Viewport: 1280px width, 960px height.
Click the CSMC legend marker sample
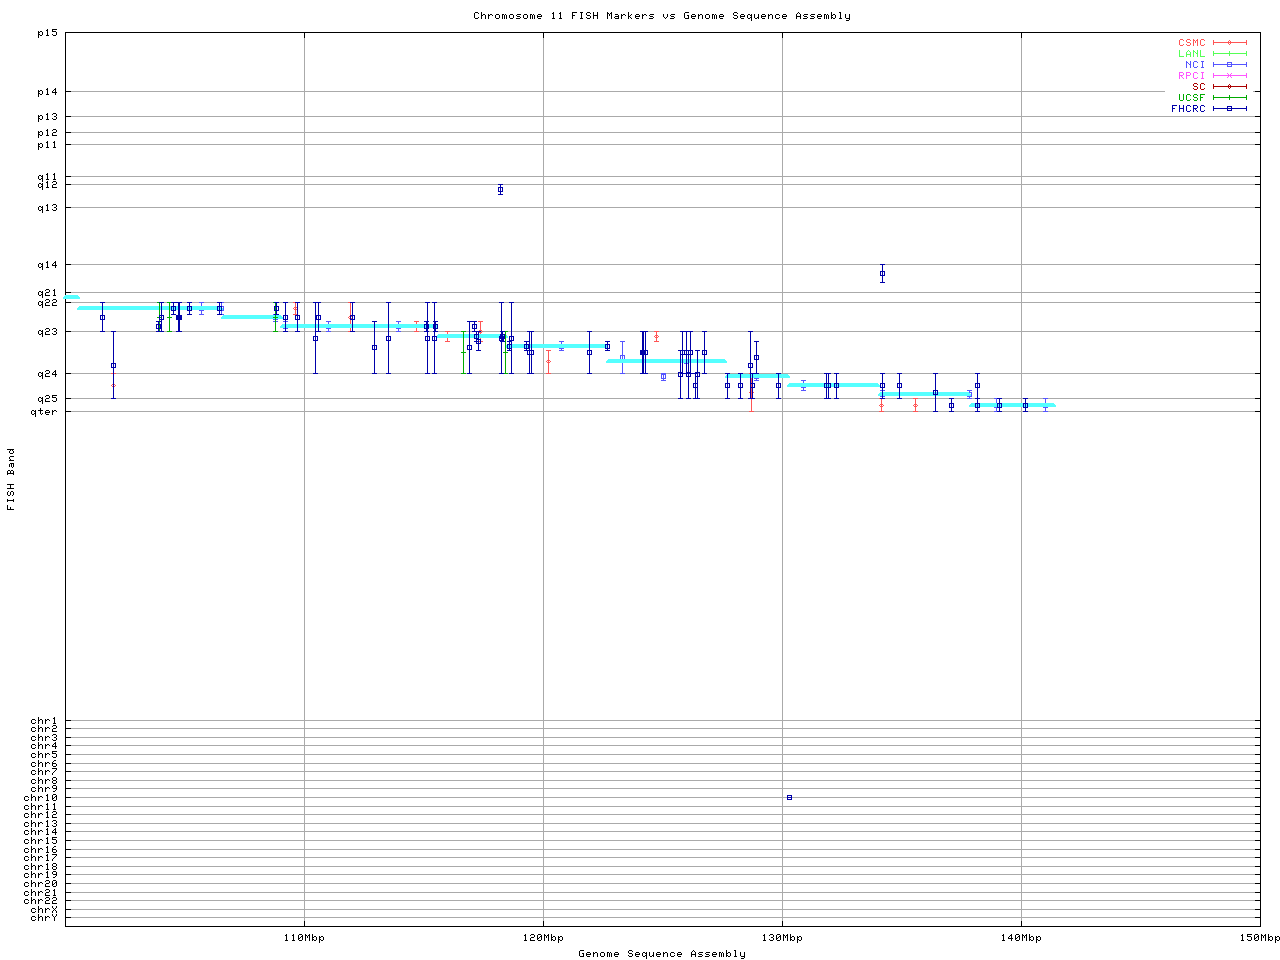pyautogui.click(x=1229, y=43)
